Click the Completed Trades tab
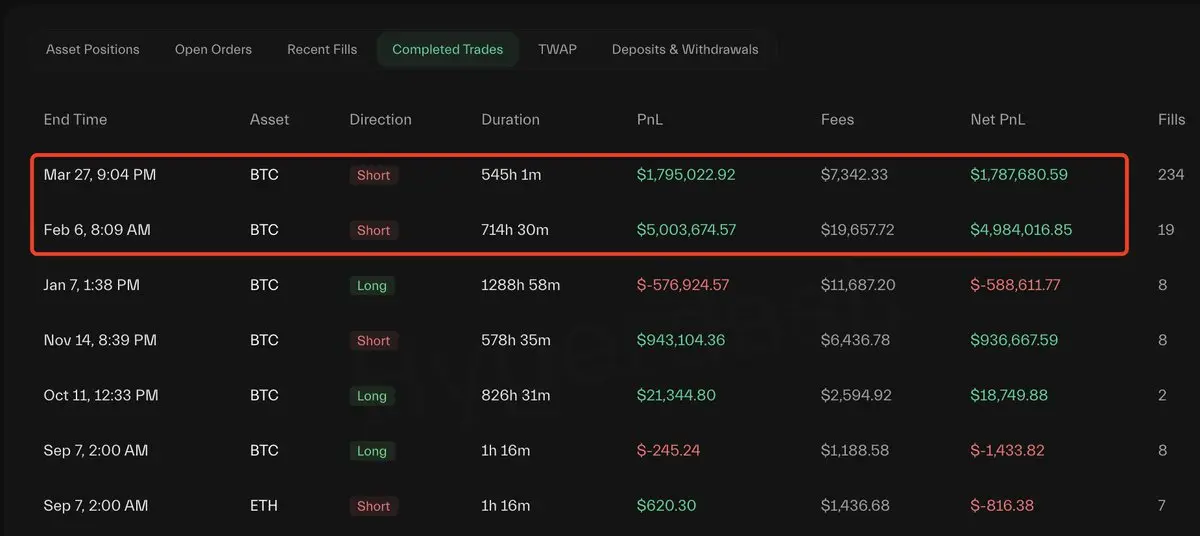The image size is (1200, 536). (448, 49)
